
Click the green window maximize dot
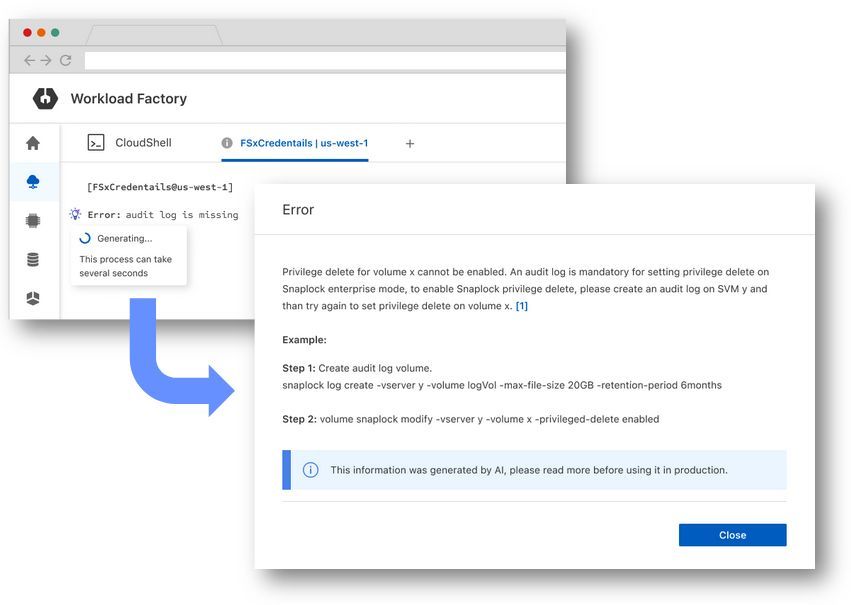[x=55, y=33]
